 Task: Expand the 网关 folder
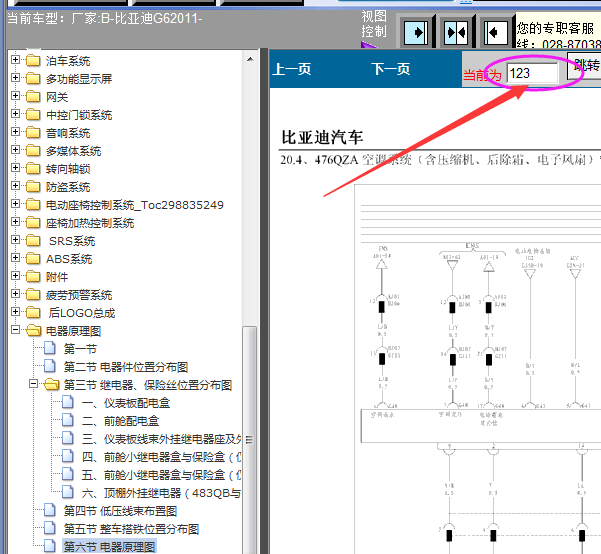(15, 96)
